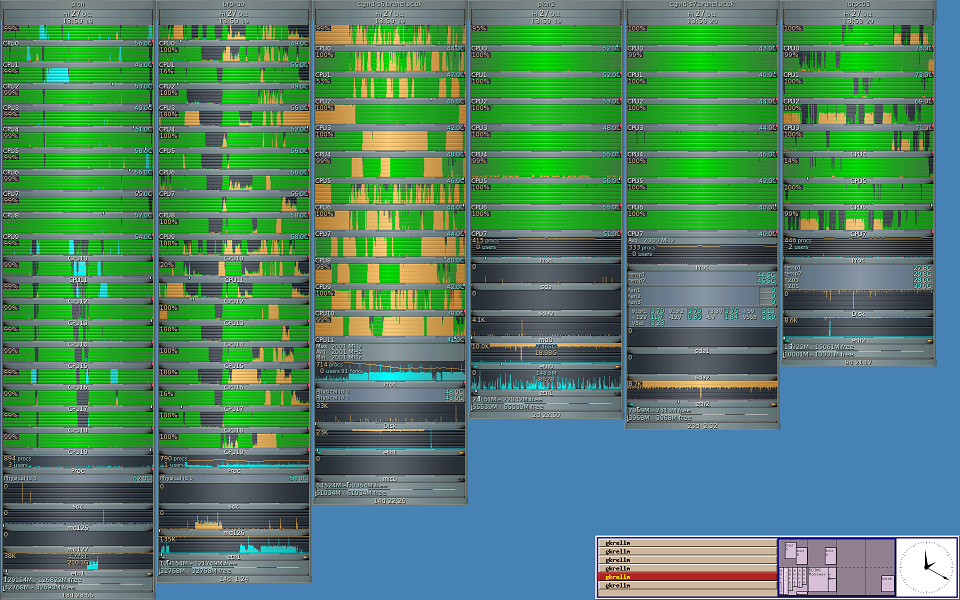Click the proc chart in cgmd-s7 monitor
Screen dimensions: 960x600
click(701, 256)
